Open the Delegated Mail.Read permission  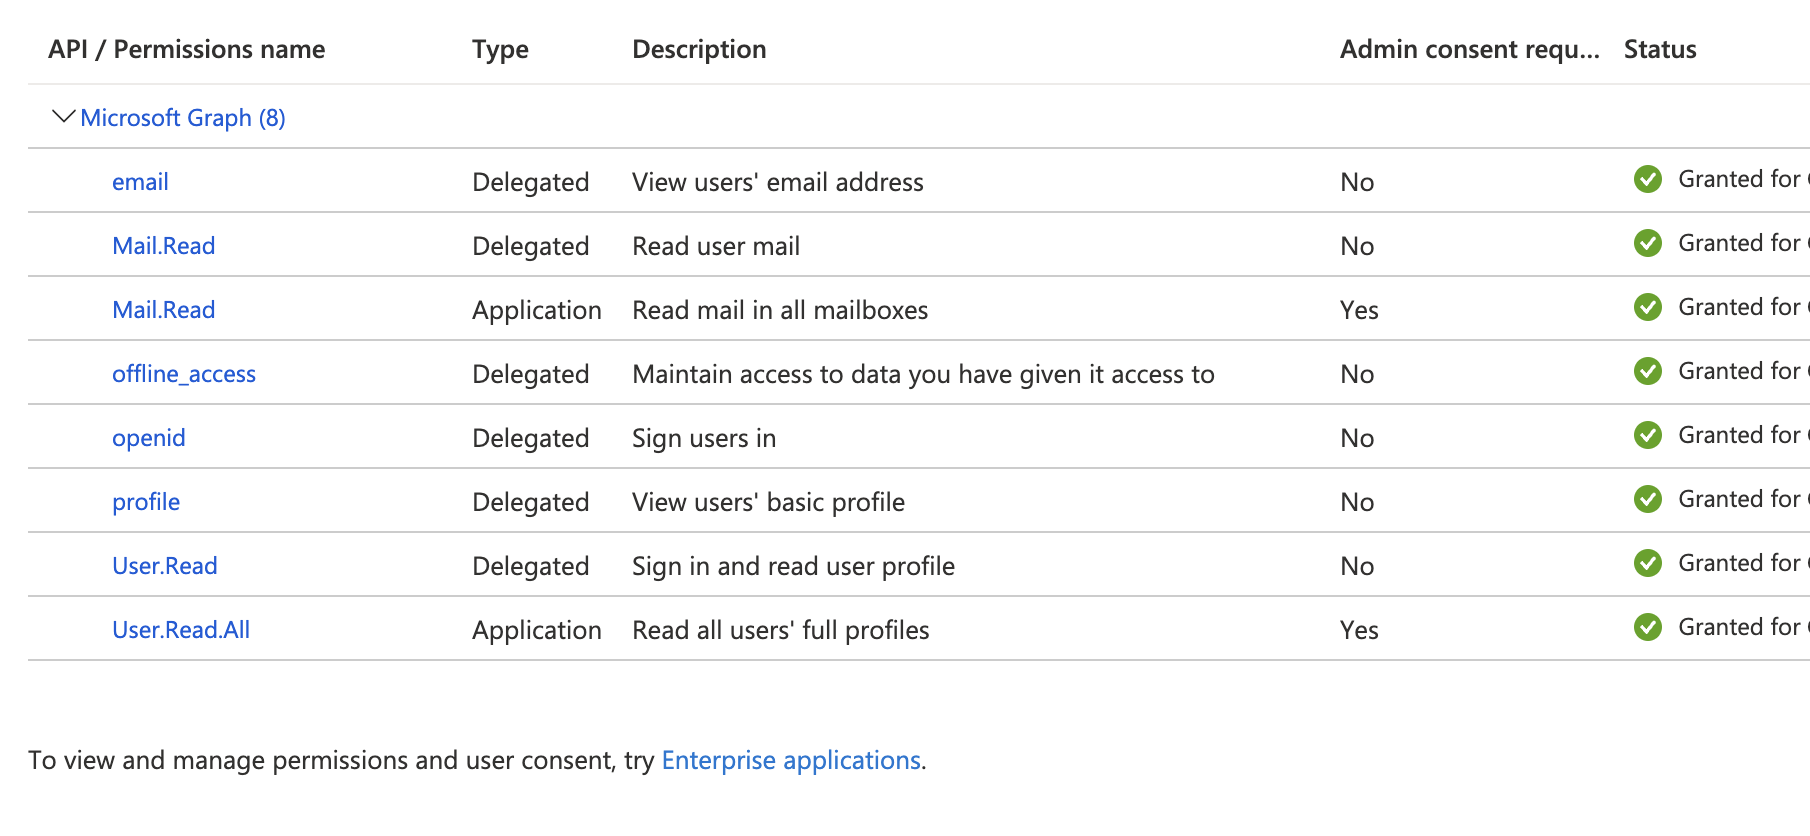[164, 246]
